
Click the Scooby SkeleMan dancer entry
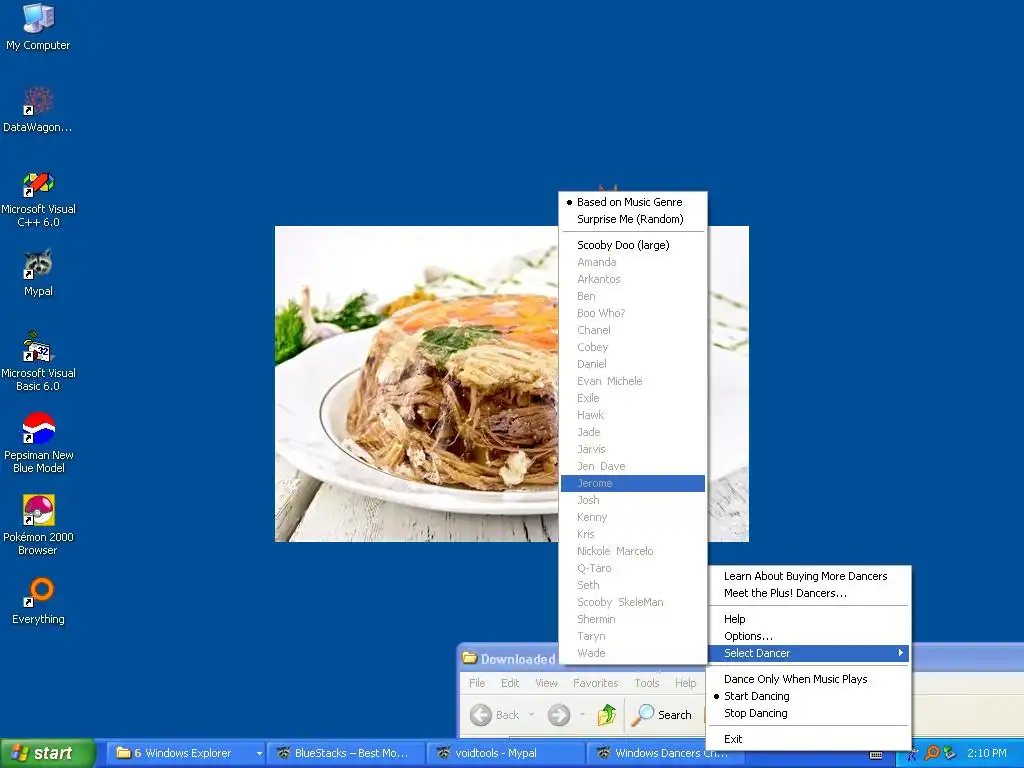(633, 602)
